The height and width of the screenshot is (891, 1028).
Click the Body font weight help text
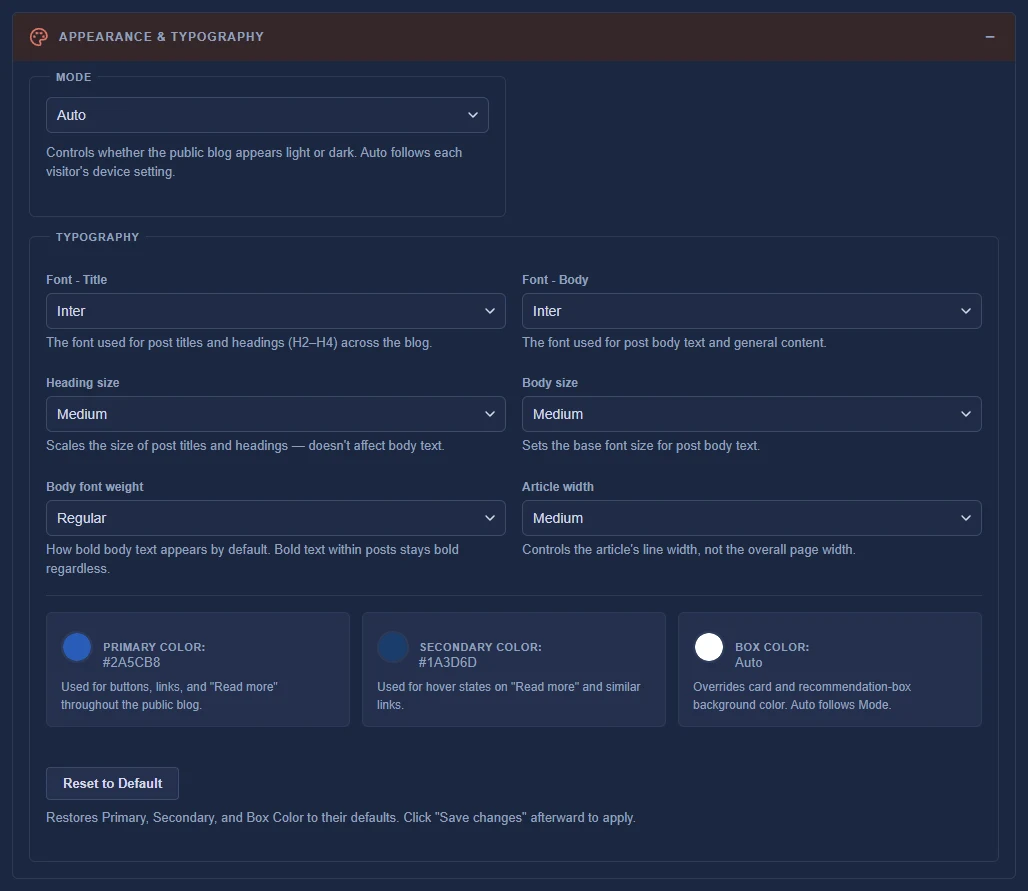252,559
